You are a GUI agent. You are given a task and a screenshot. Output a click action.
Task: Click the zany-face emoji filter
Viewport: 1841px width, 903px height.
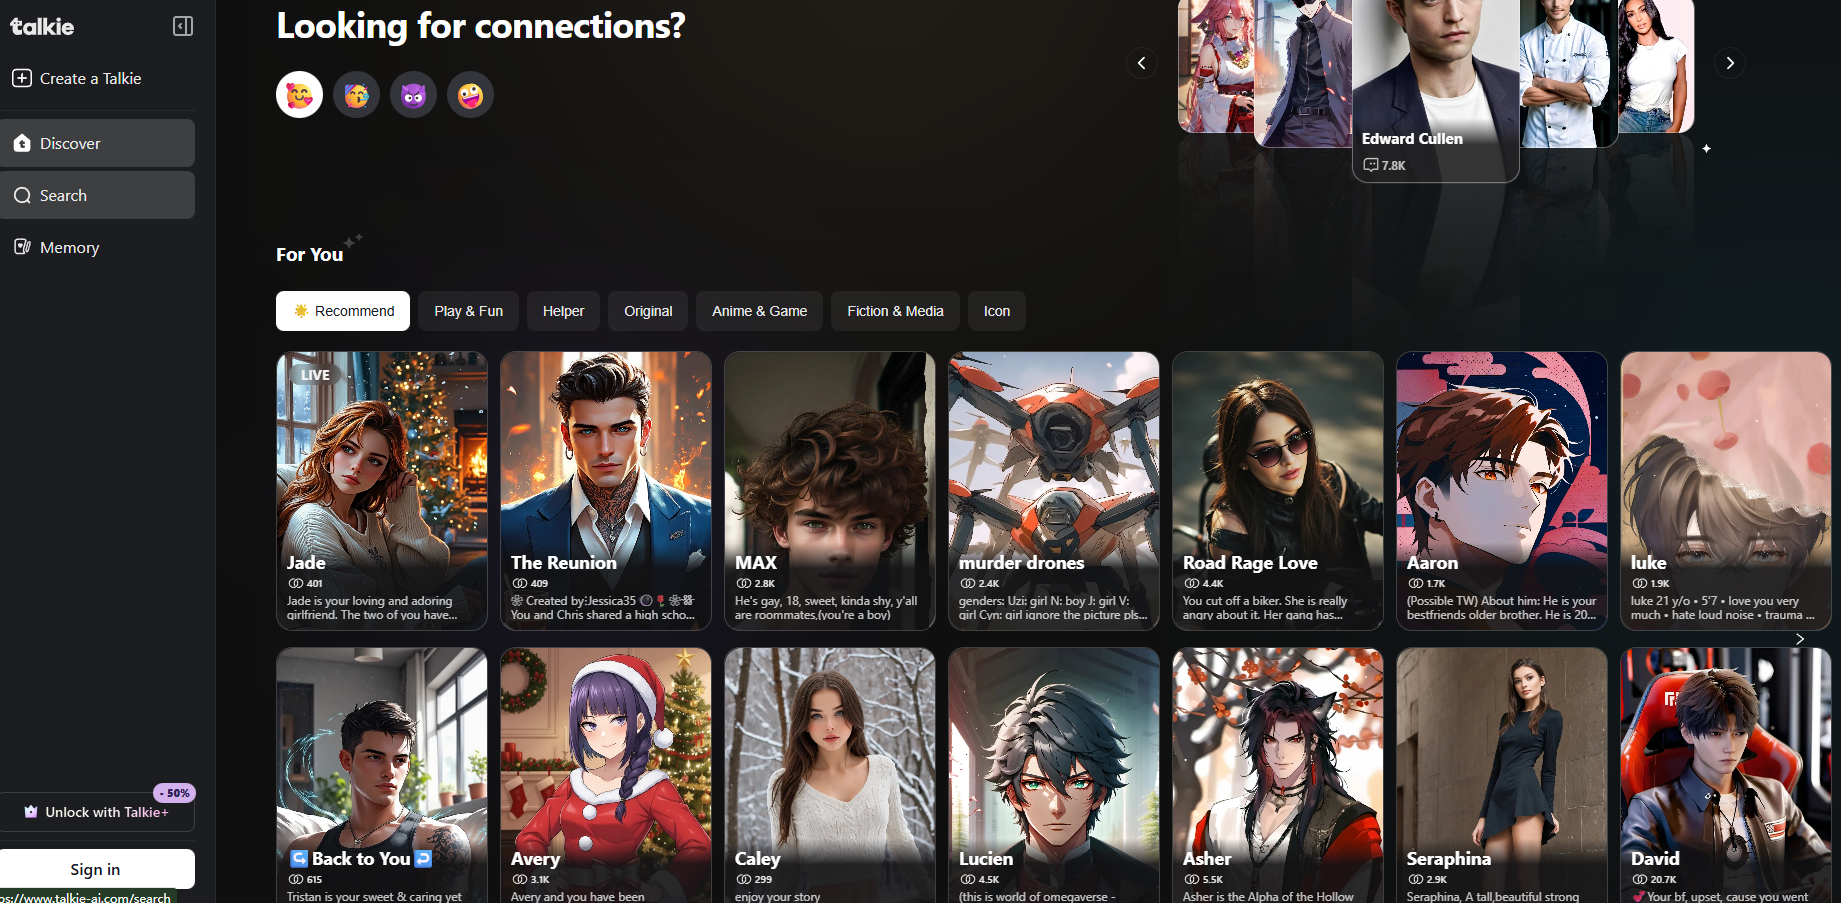[470, 94]
